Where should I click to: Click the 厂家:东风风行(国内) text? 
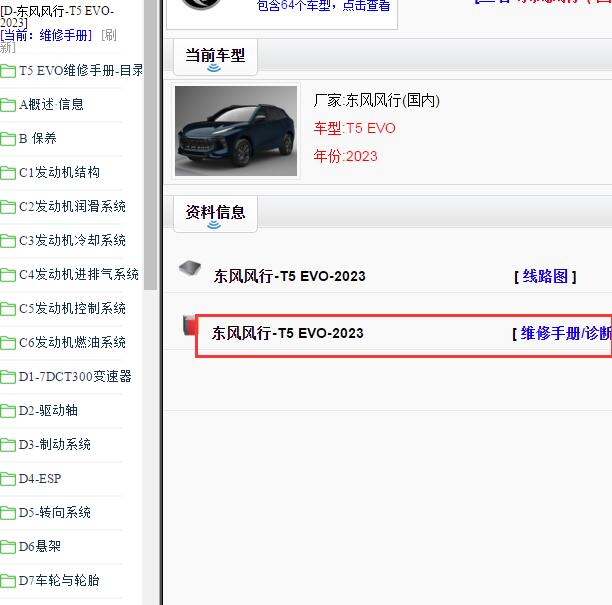click(x=377, y=100)
